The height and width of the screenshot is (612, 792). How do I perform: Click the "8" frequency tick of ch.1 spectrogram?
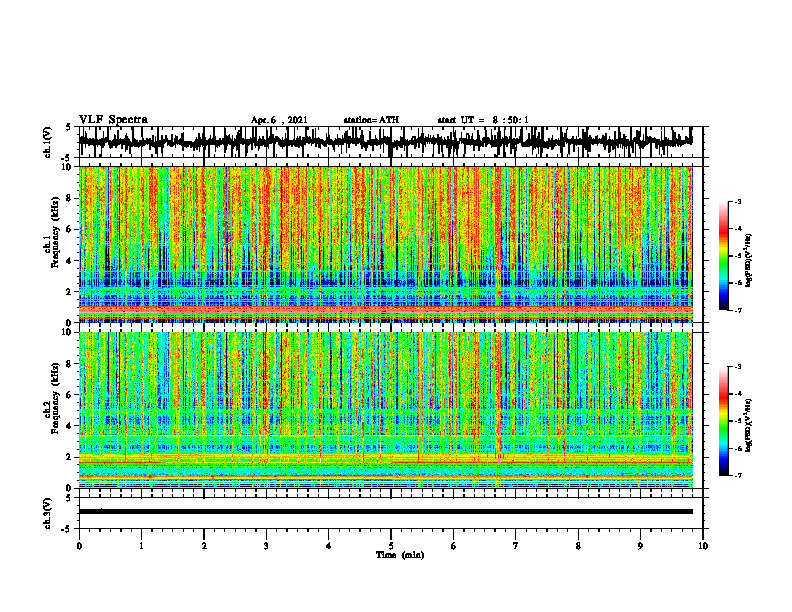pyautogui.click(x=70, y=198)
